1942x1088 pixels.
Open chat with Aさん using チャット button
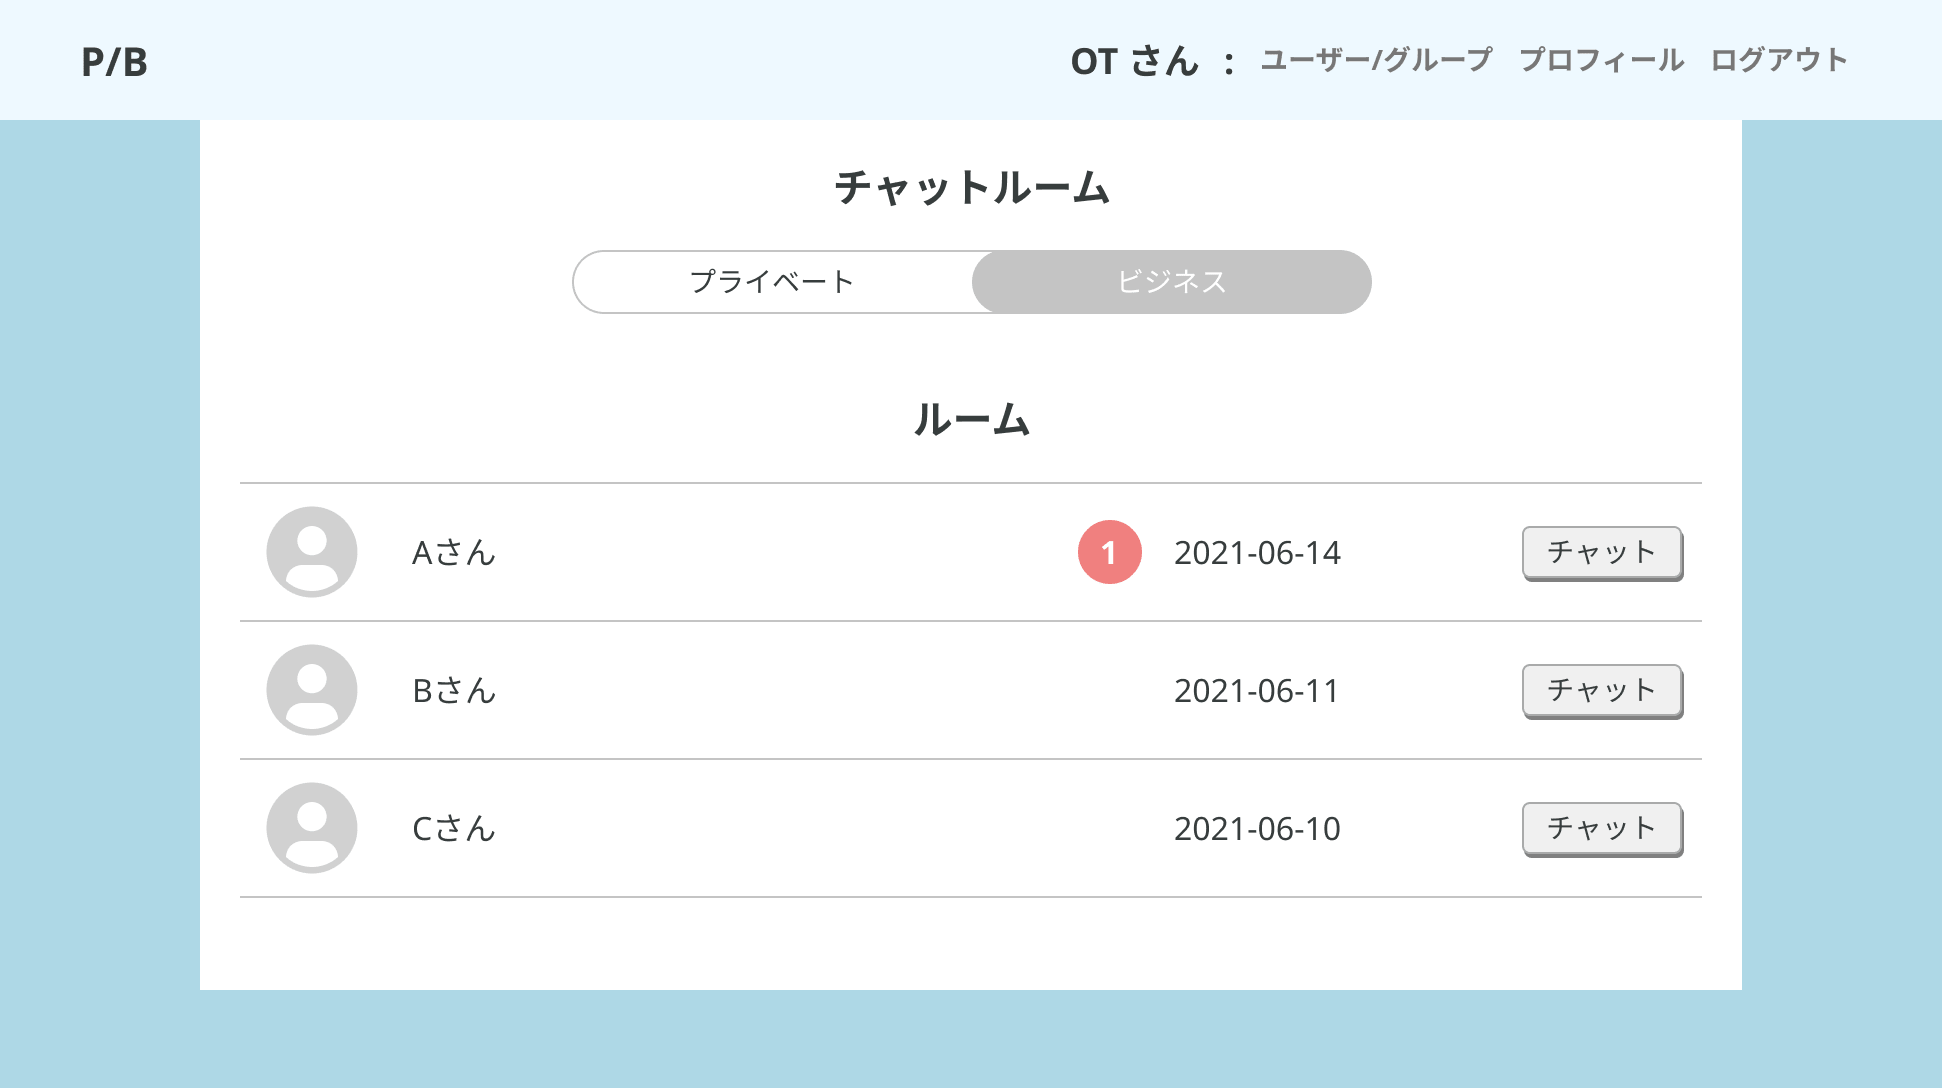tap(1602, 552)
